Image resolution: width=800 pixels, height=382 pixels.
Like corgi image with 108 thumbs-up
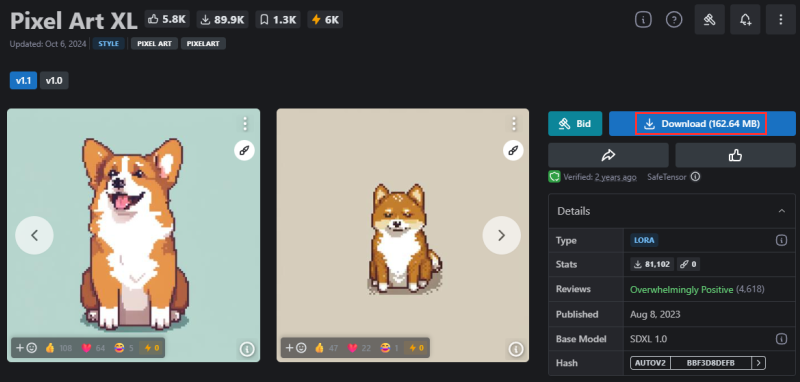click(59, 348)
